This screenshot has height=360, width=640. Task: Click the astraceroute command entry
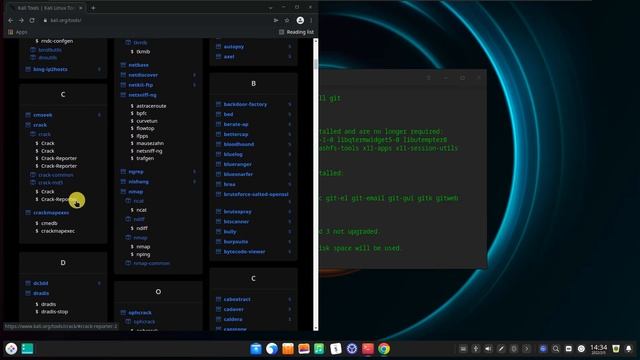(151, 106)
